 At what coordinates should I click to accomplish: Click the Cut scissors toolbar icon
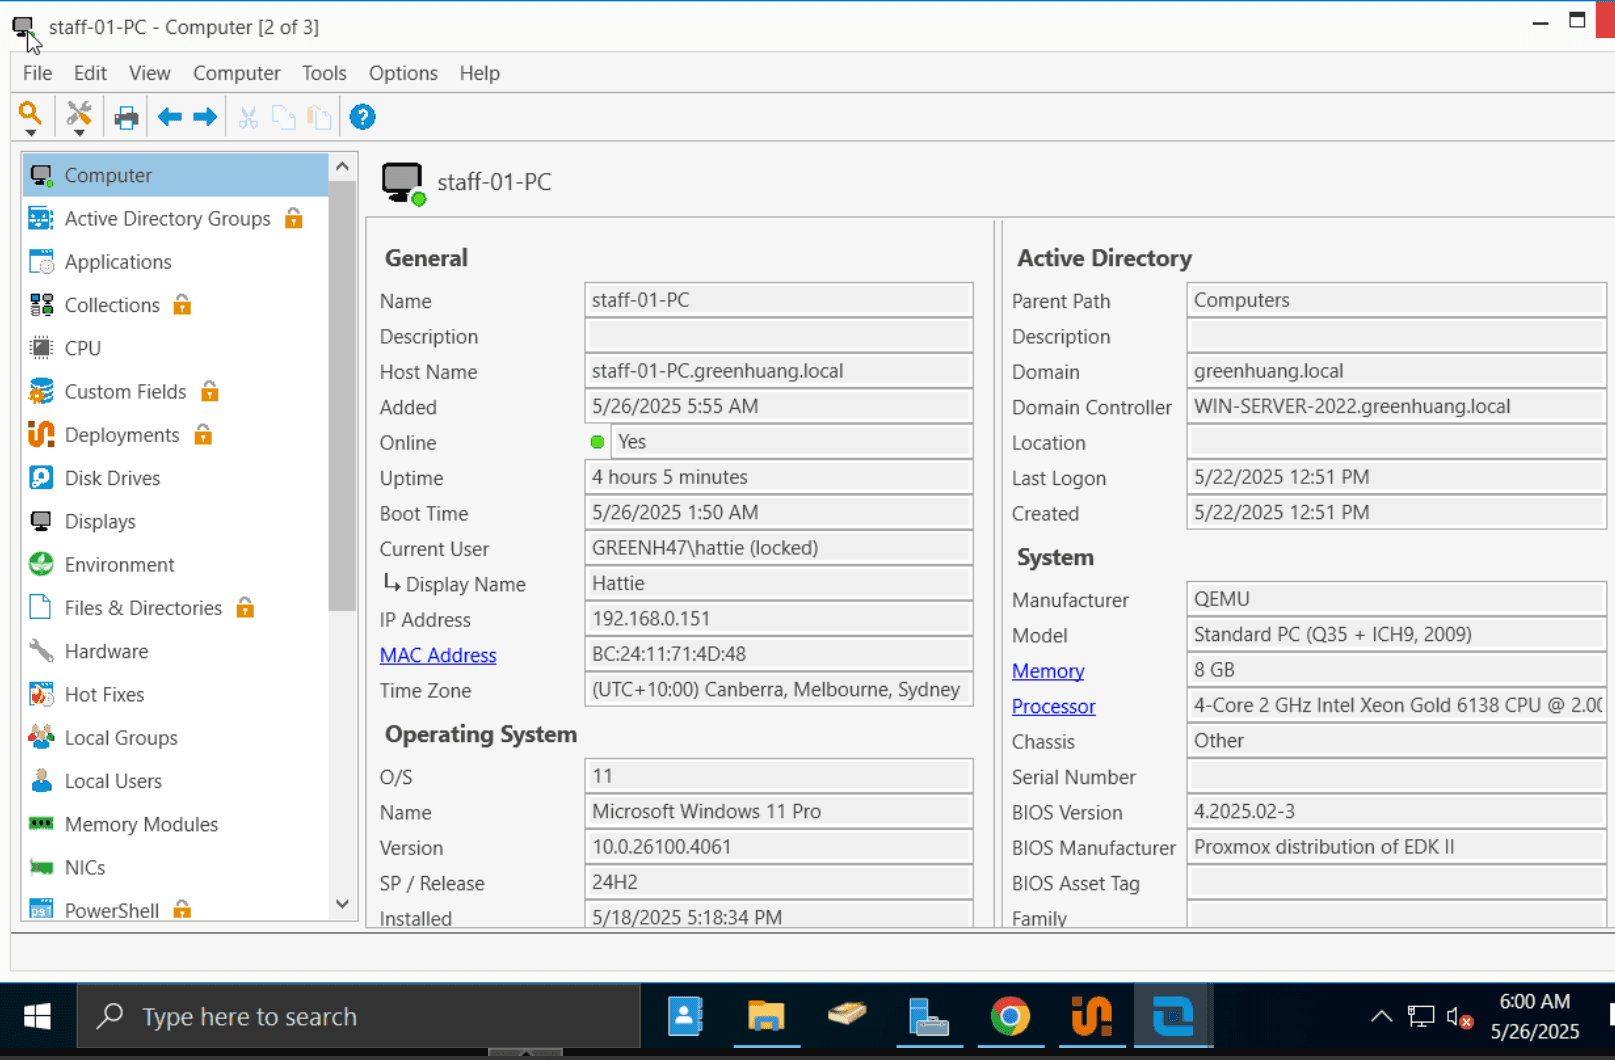pyautogui.click(x=248, y=118)
